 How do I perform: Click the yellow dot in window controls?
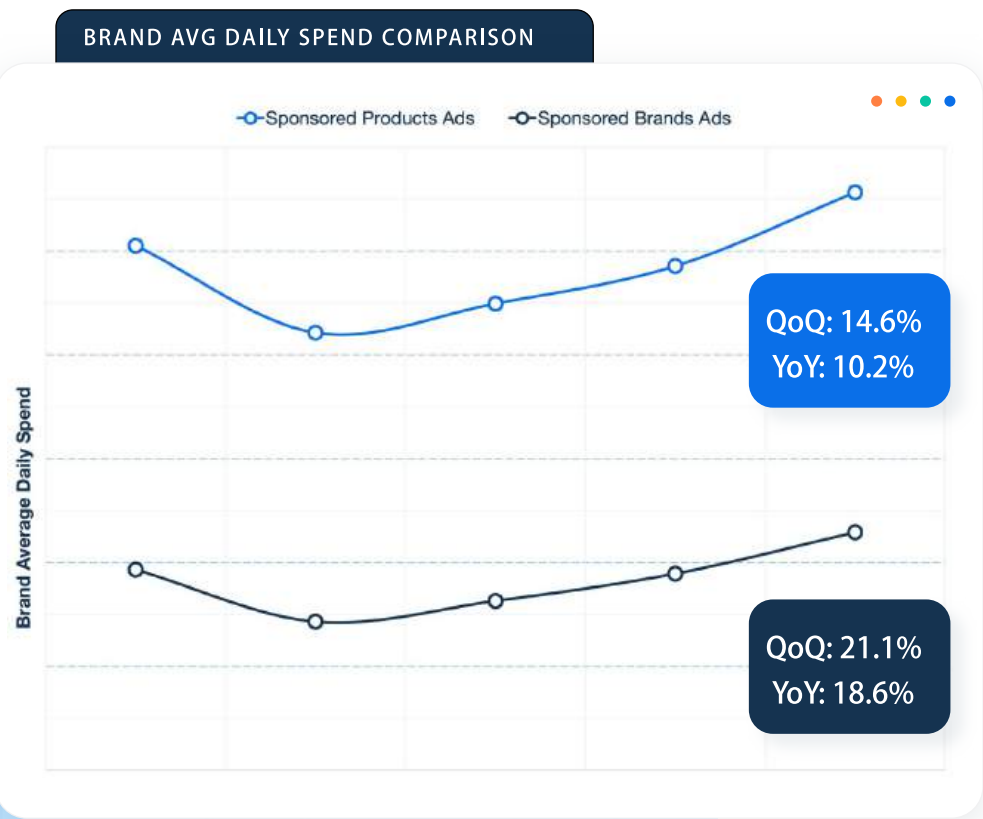[x=901, y=101]
